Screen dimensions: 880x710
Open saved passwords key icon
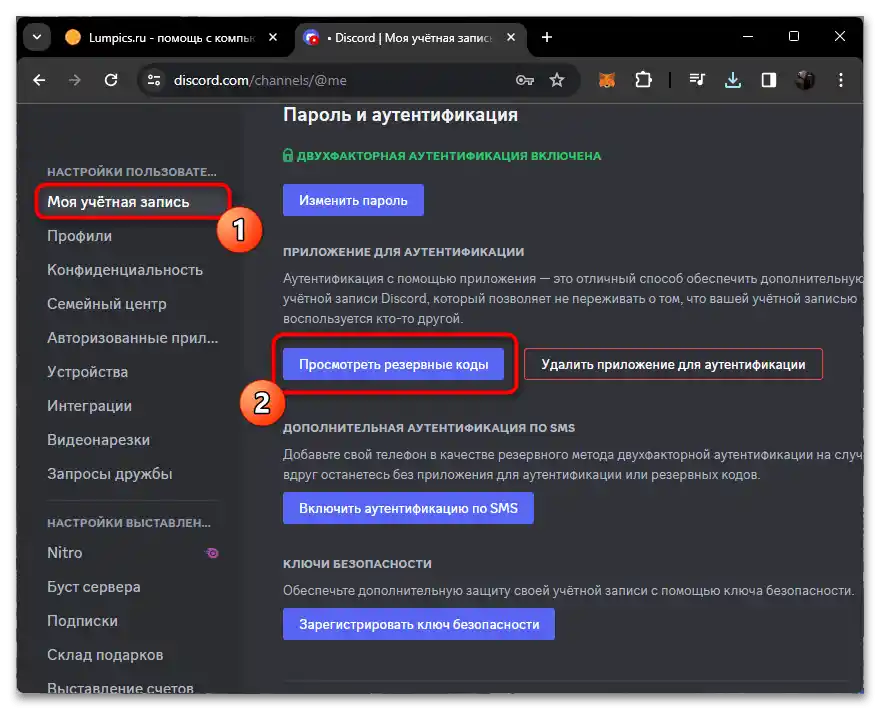coord(525,80)
